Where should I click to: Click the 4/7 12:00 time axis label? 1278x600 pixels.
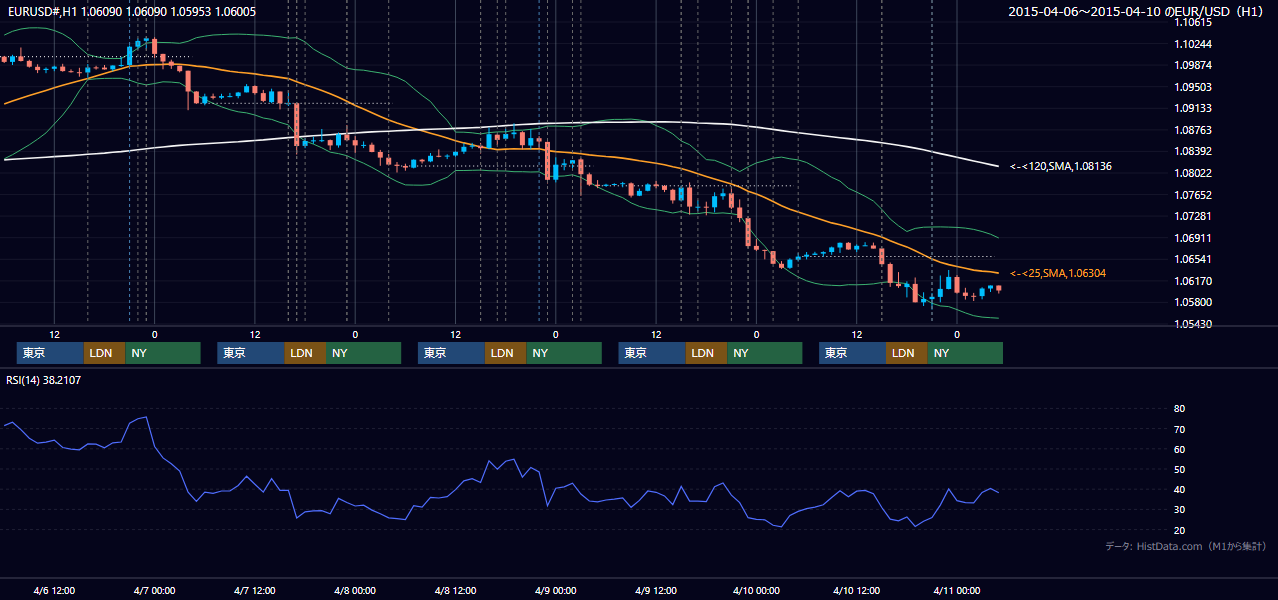click(254, 590)
